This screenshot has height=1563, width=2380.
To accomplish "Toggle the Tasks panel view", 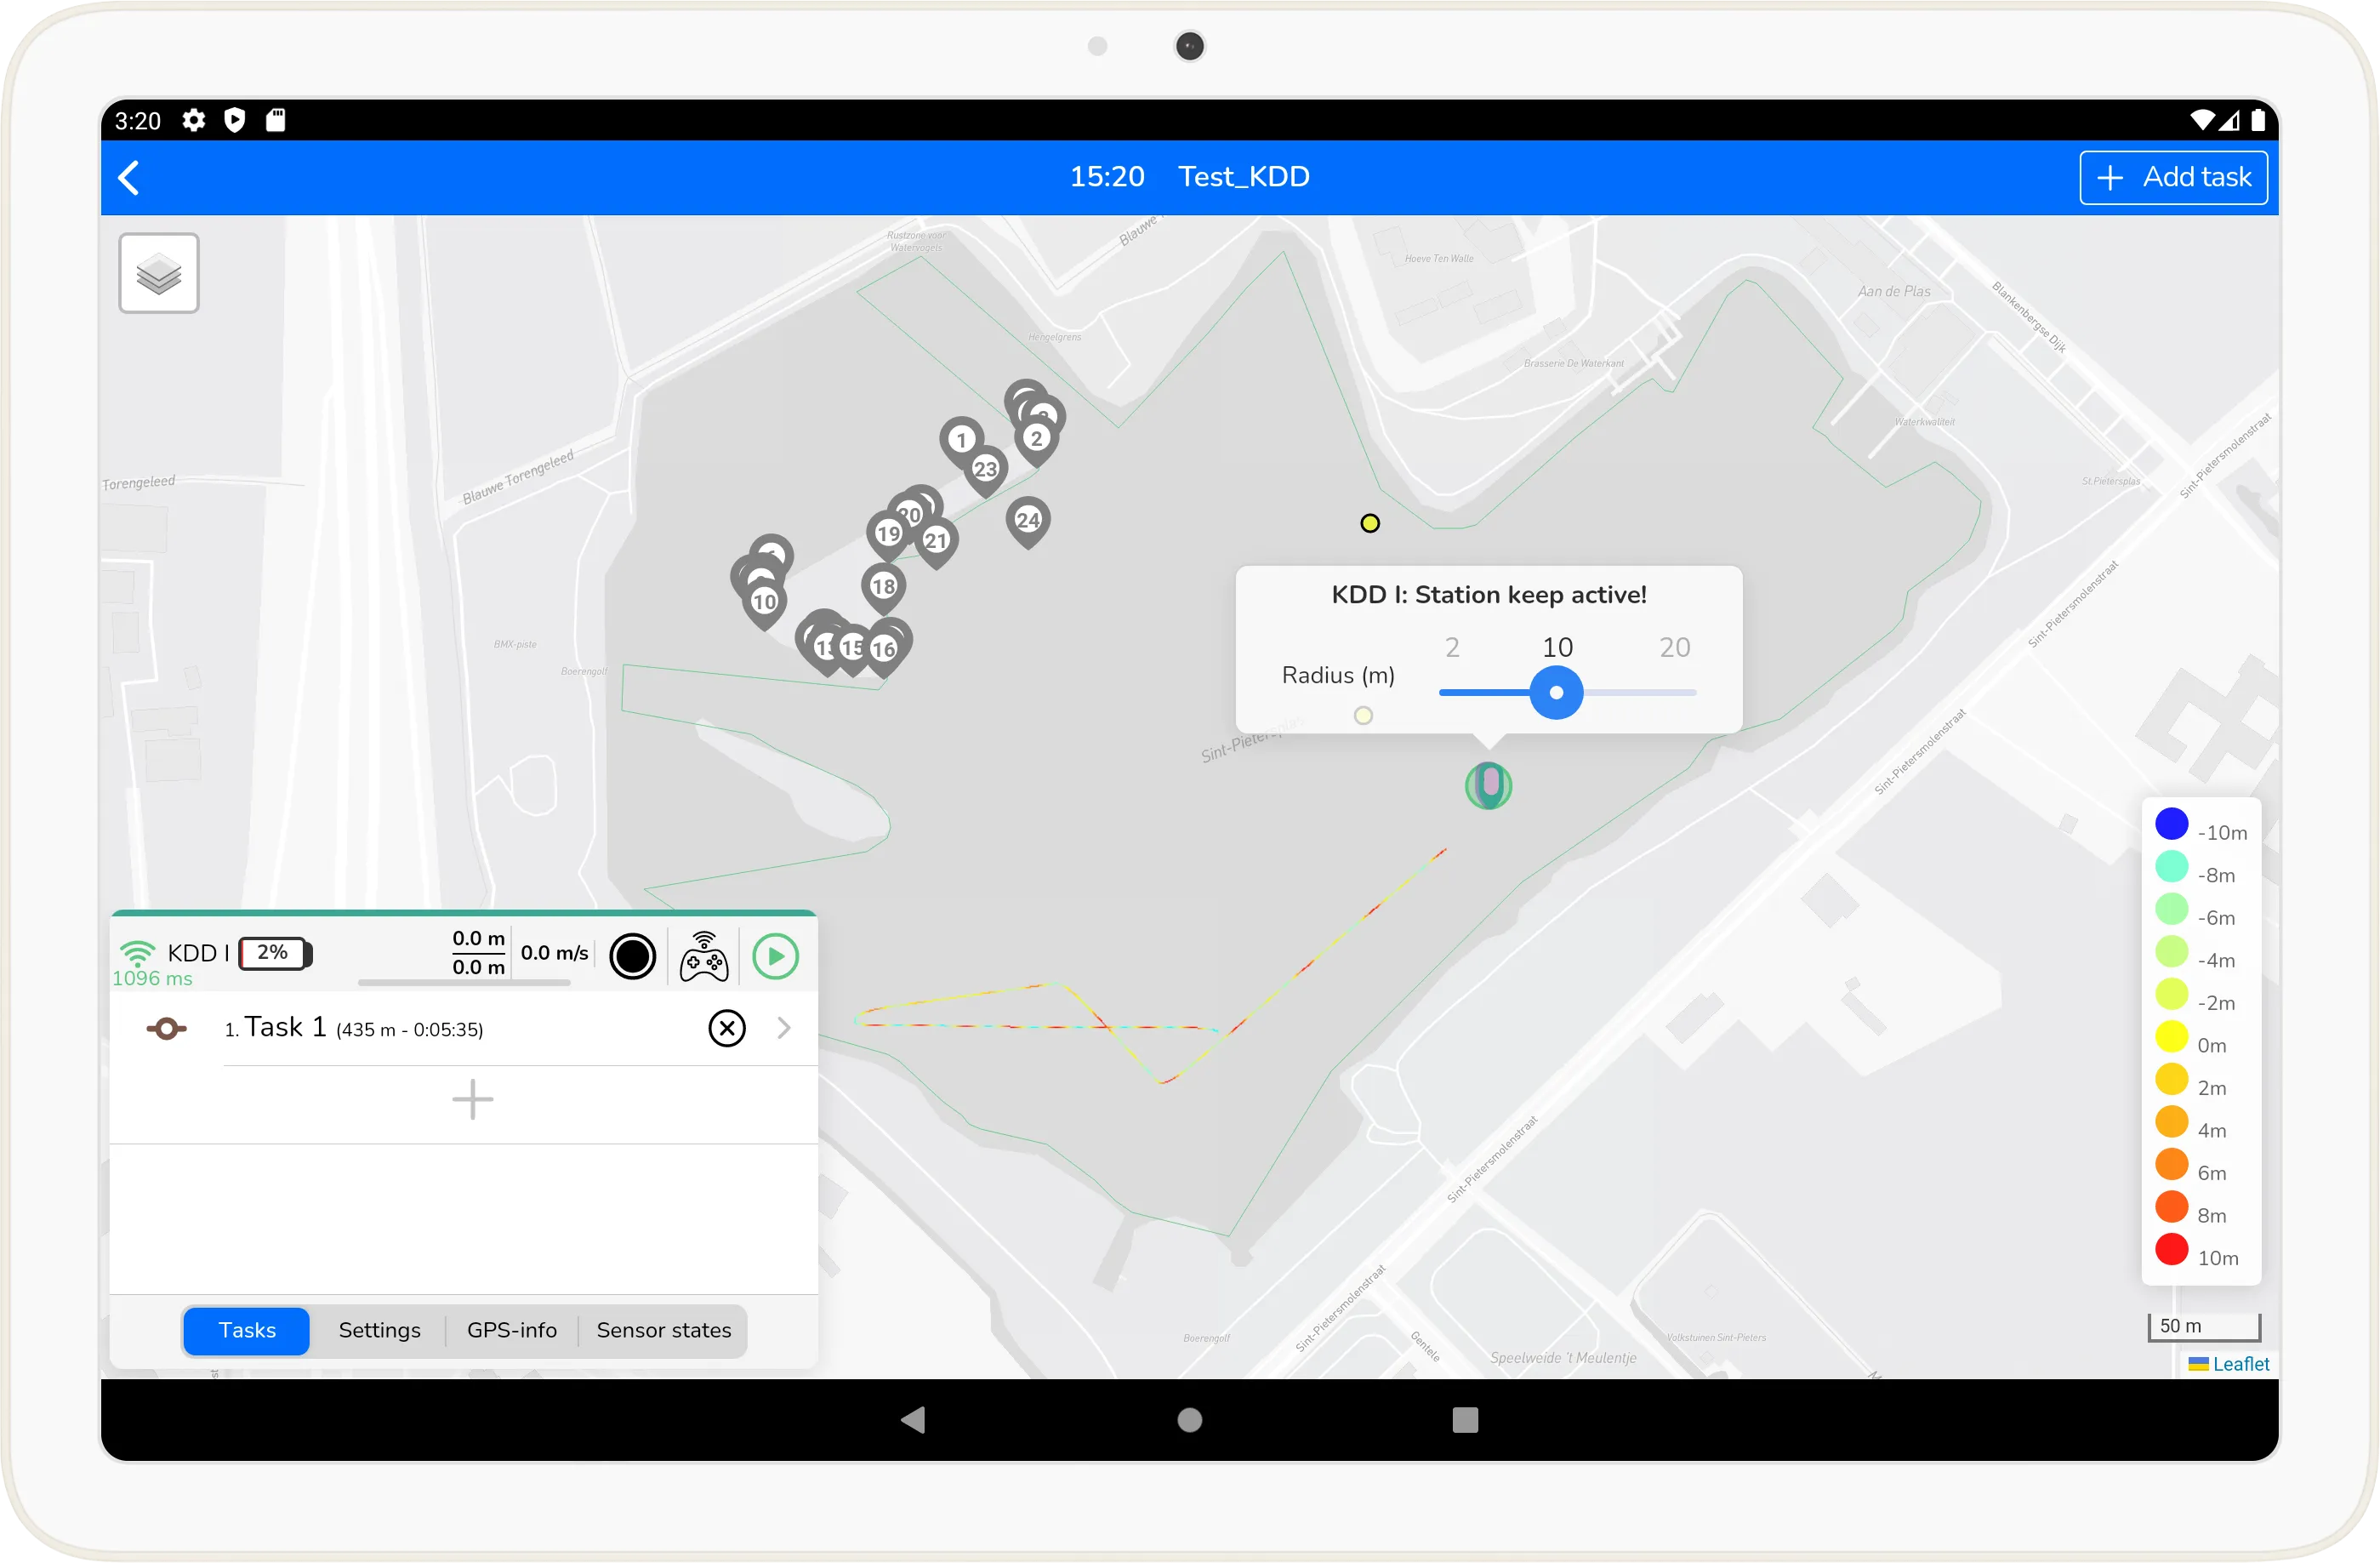I will click(246, 1331).
